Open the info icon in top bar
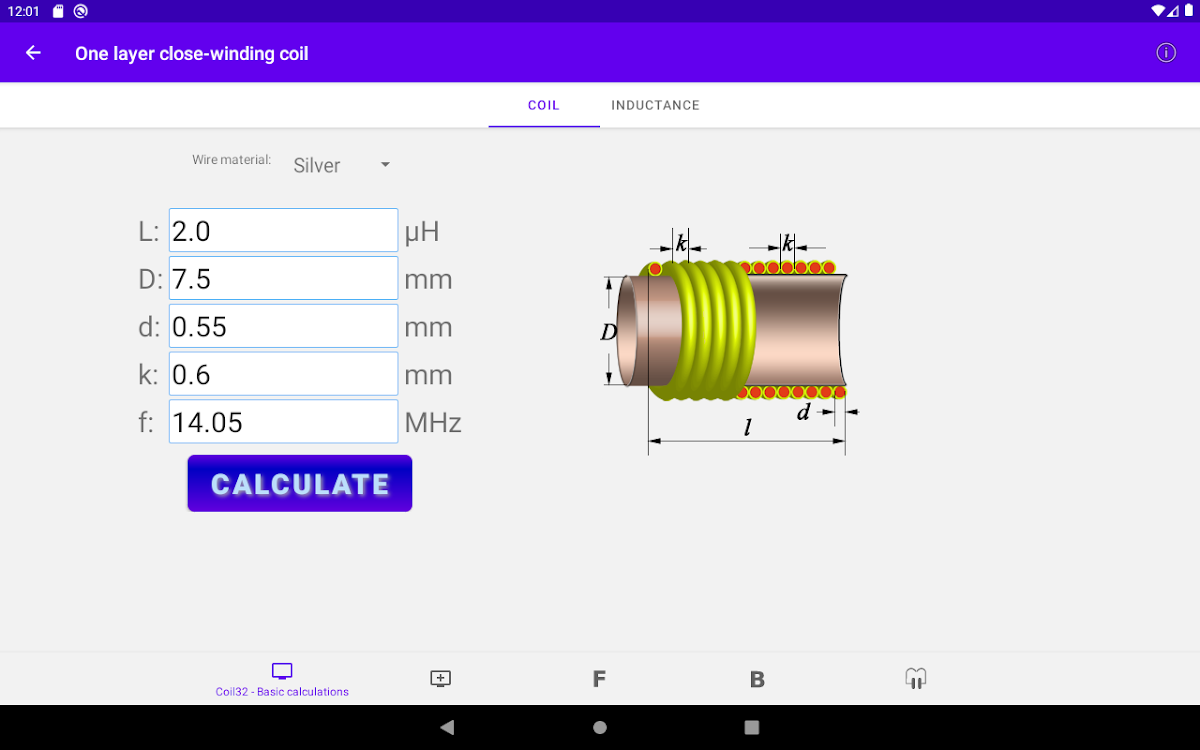The width and height of the screenshot is (1200, 750). 1166,53
